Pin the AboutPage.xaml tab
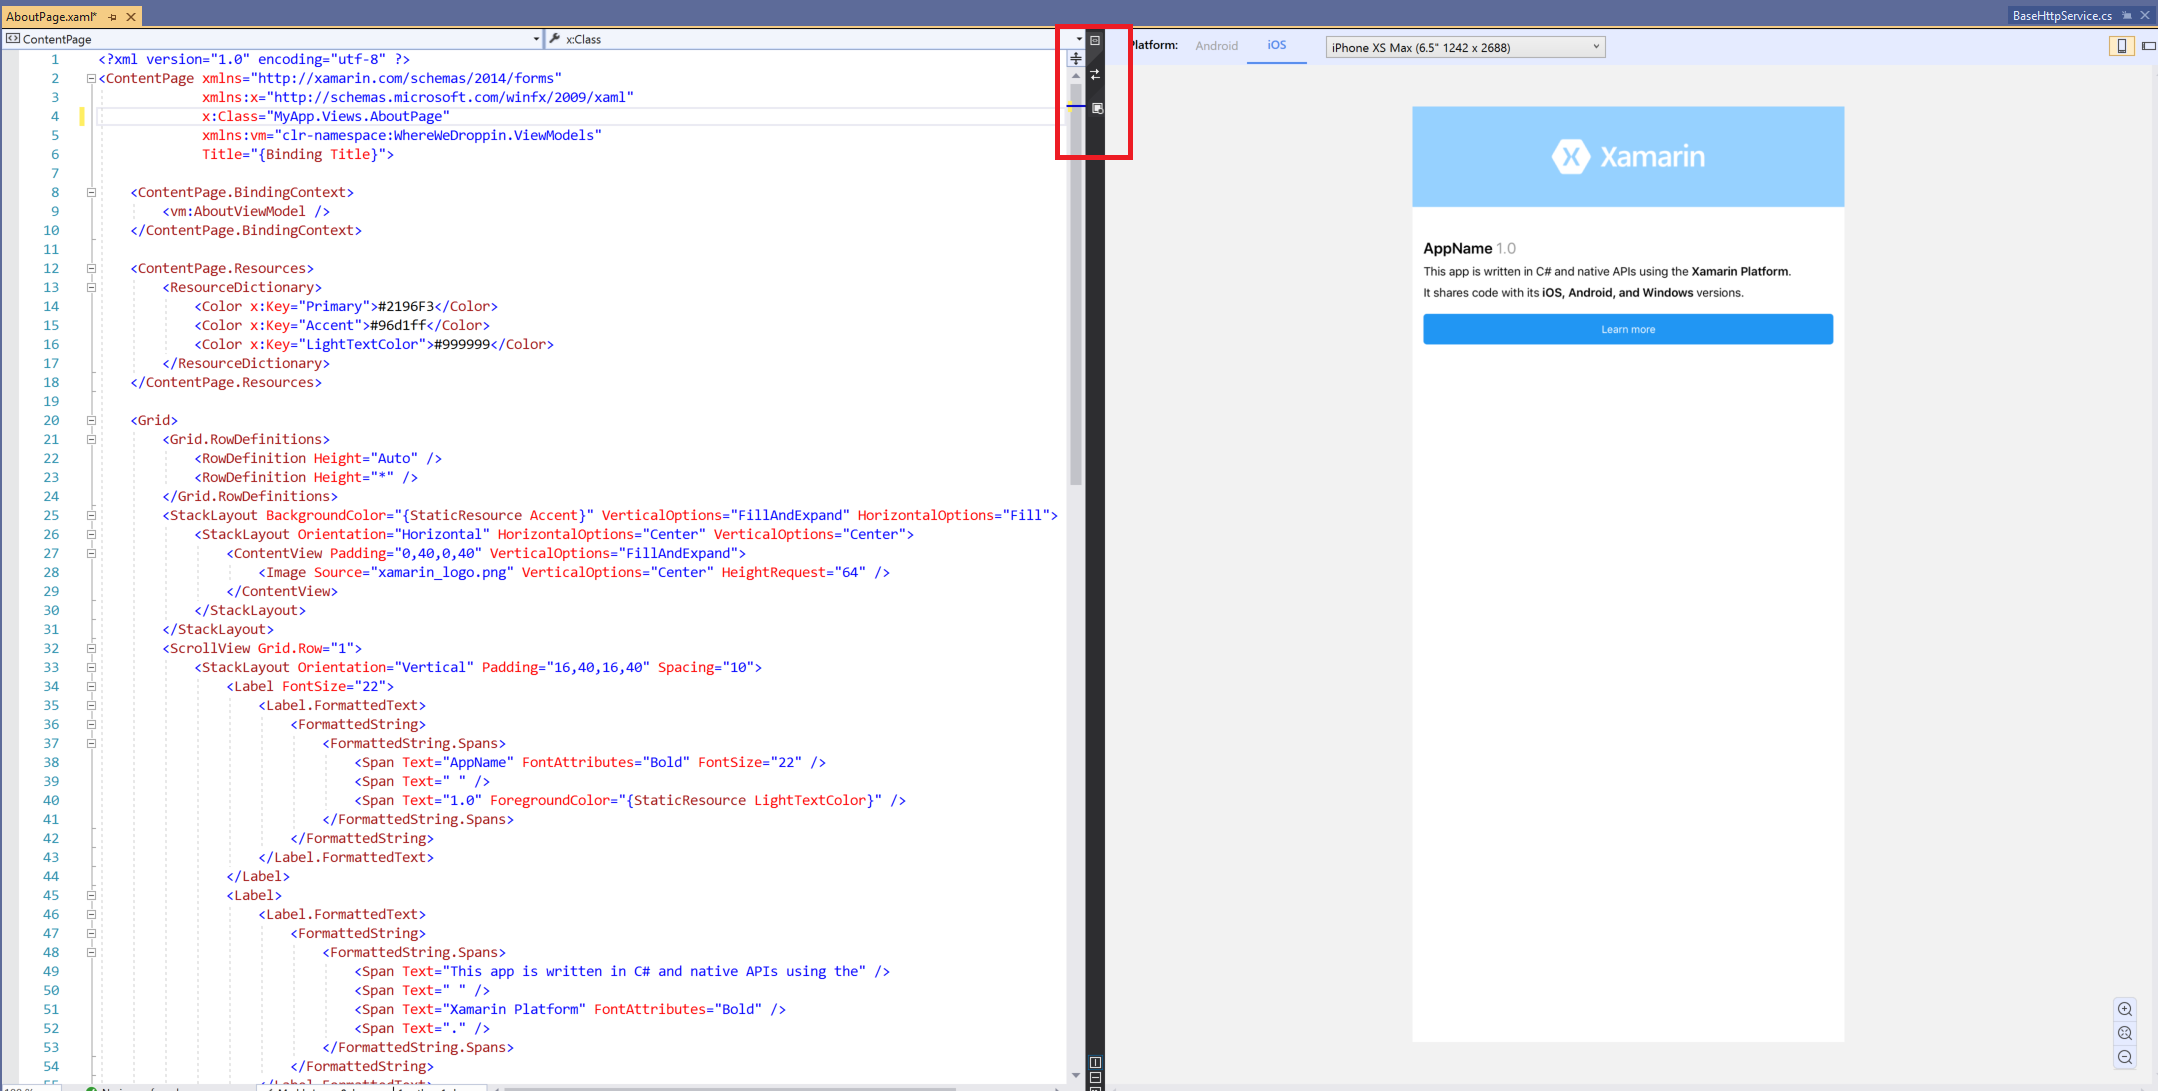 pyautogui.click(x=112, y=17)
